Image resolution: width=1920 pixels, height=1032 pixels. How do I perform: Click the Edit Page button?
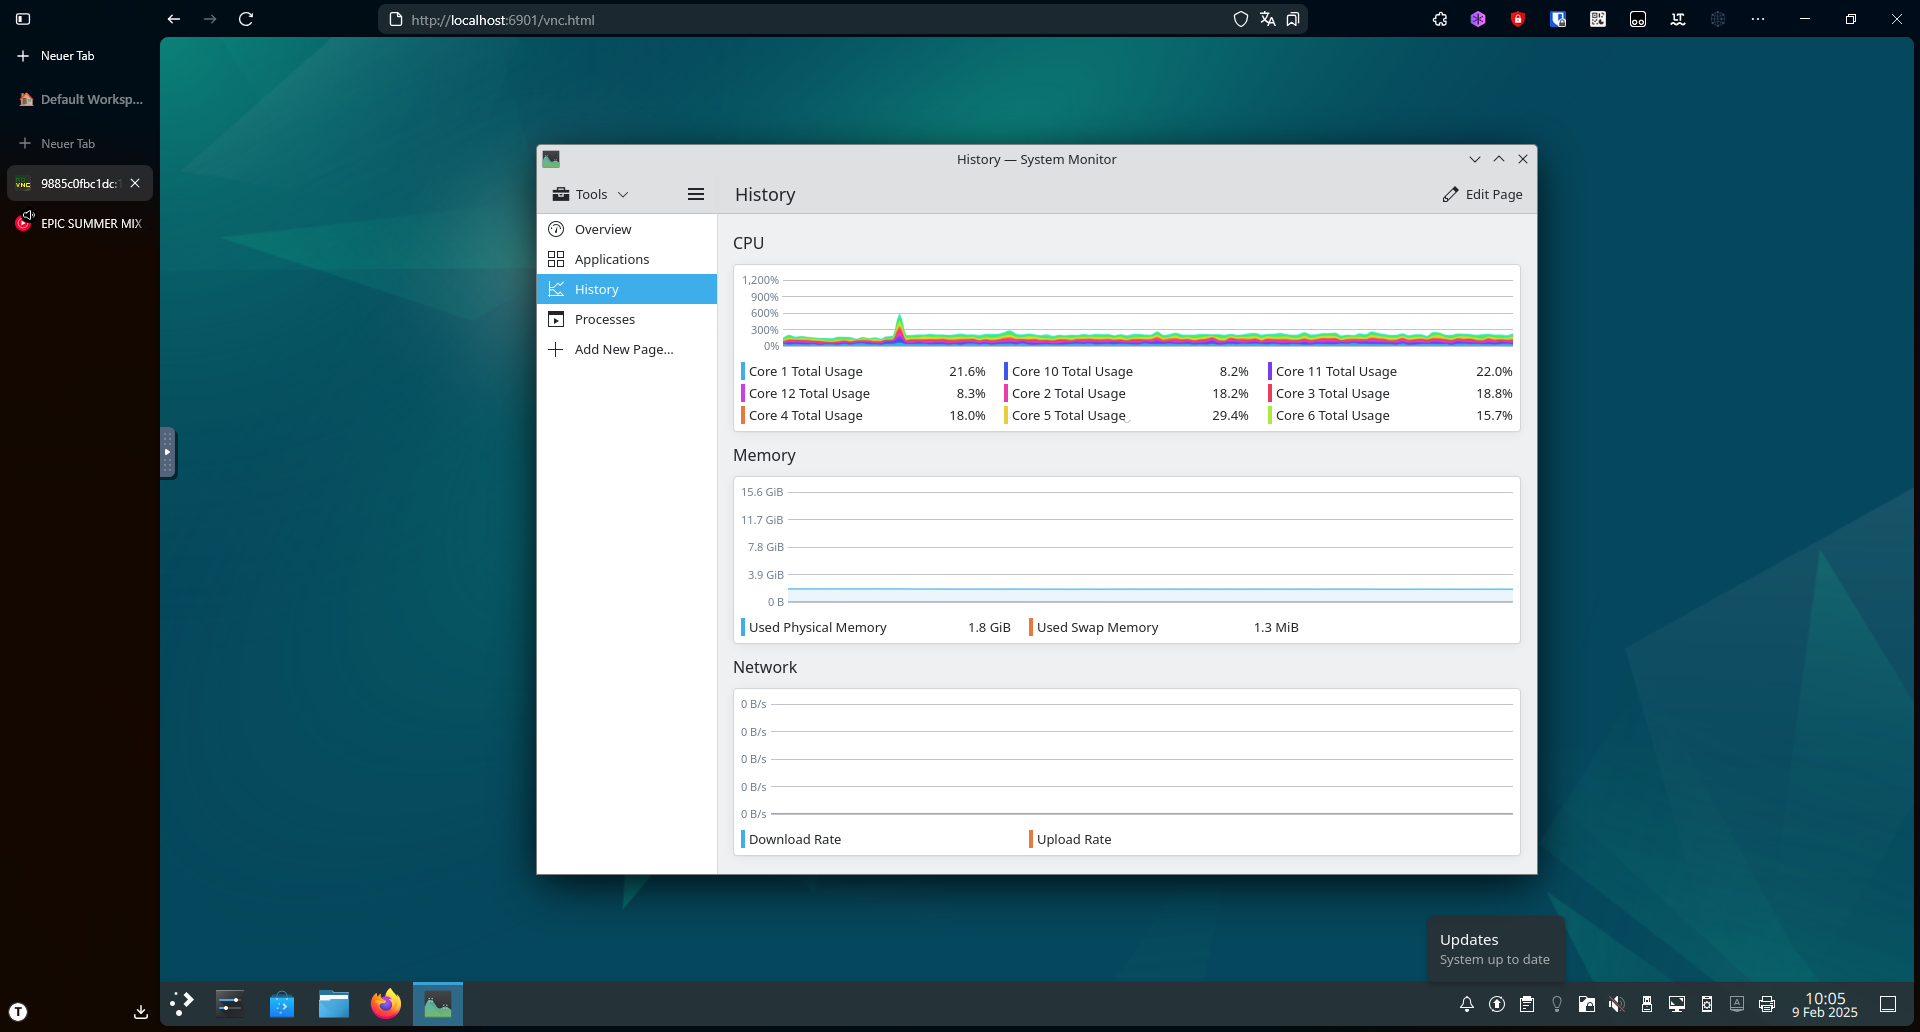point(1482,194)
